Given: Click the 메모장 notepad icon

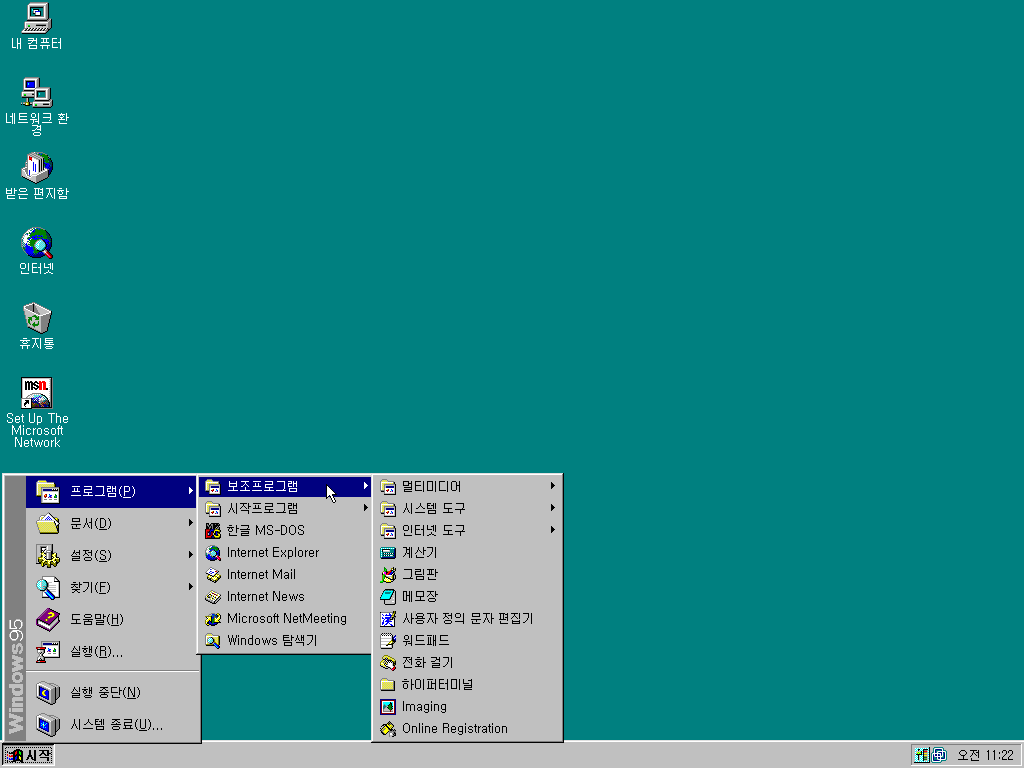Looking at the screenshot, I should [388, 597].
